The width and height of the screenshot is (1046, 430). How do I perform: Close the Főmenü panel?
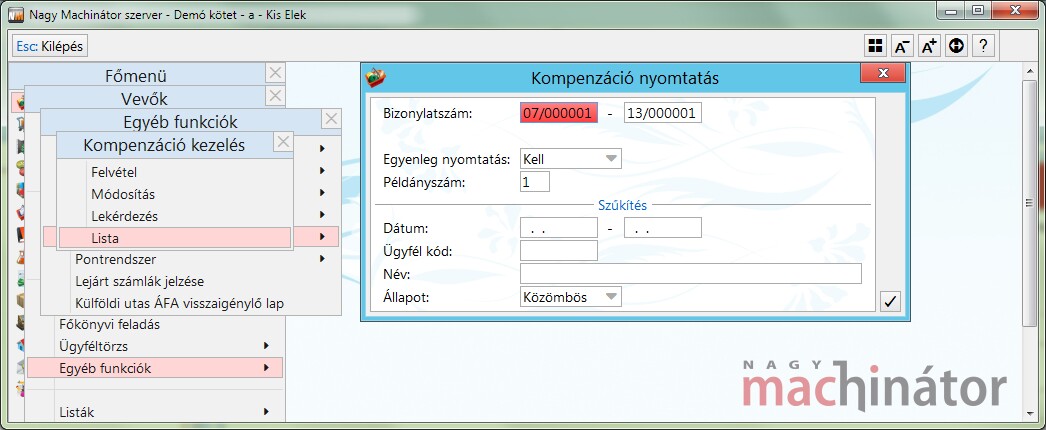276,73
